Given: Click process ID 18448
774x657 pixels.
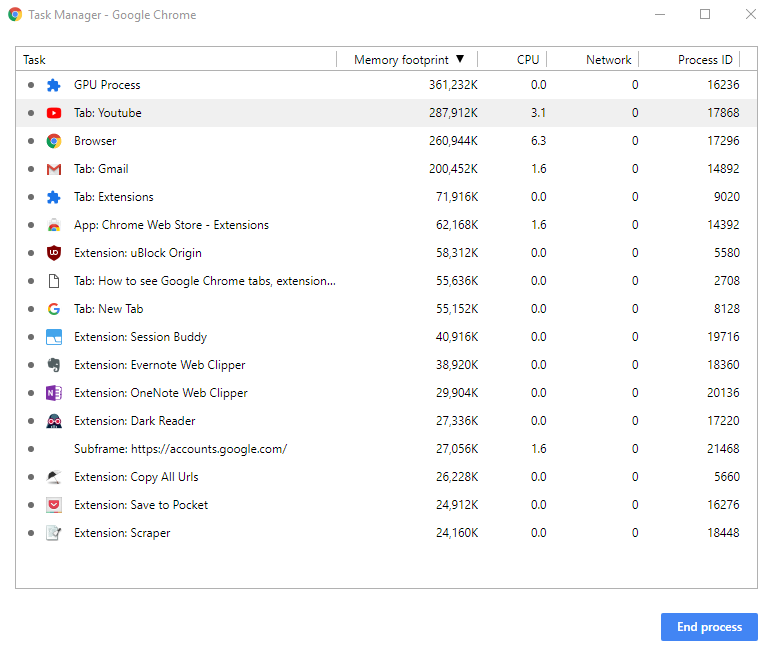Looking at the screenshot, I should point(723,533).
